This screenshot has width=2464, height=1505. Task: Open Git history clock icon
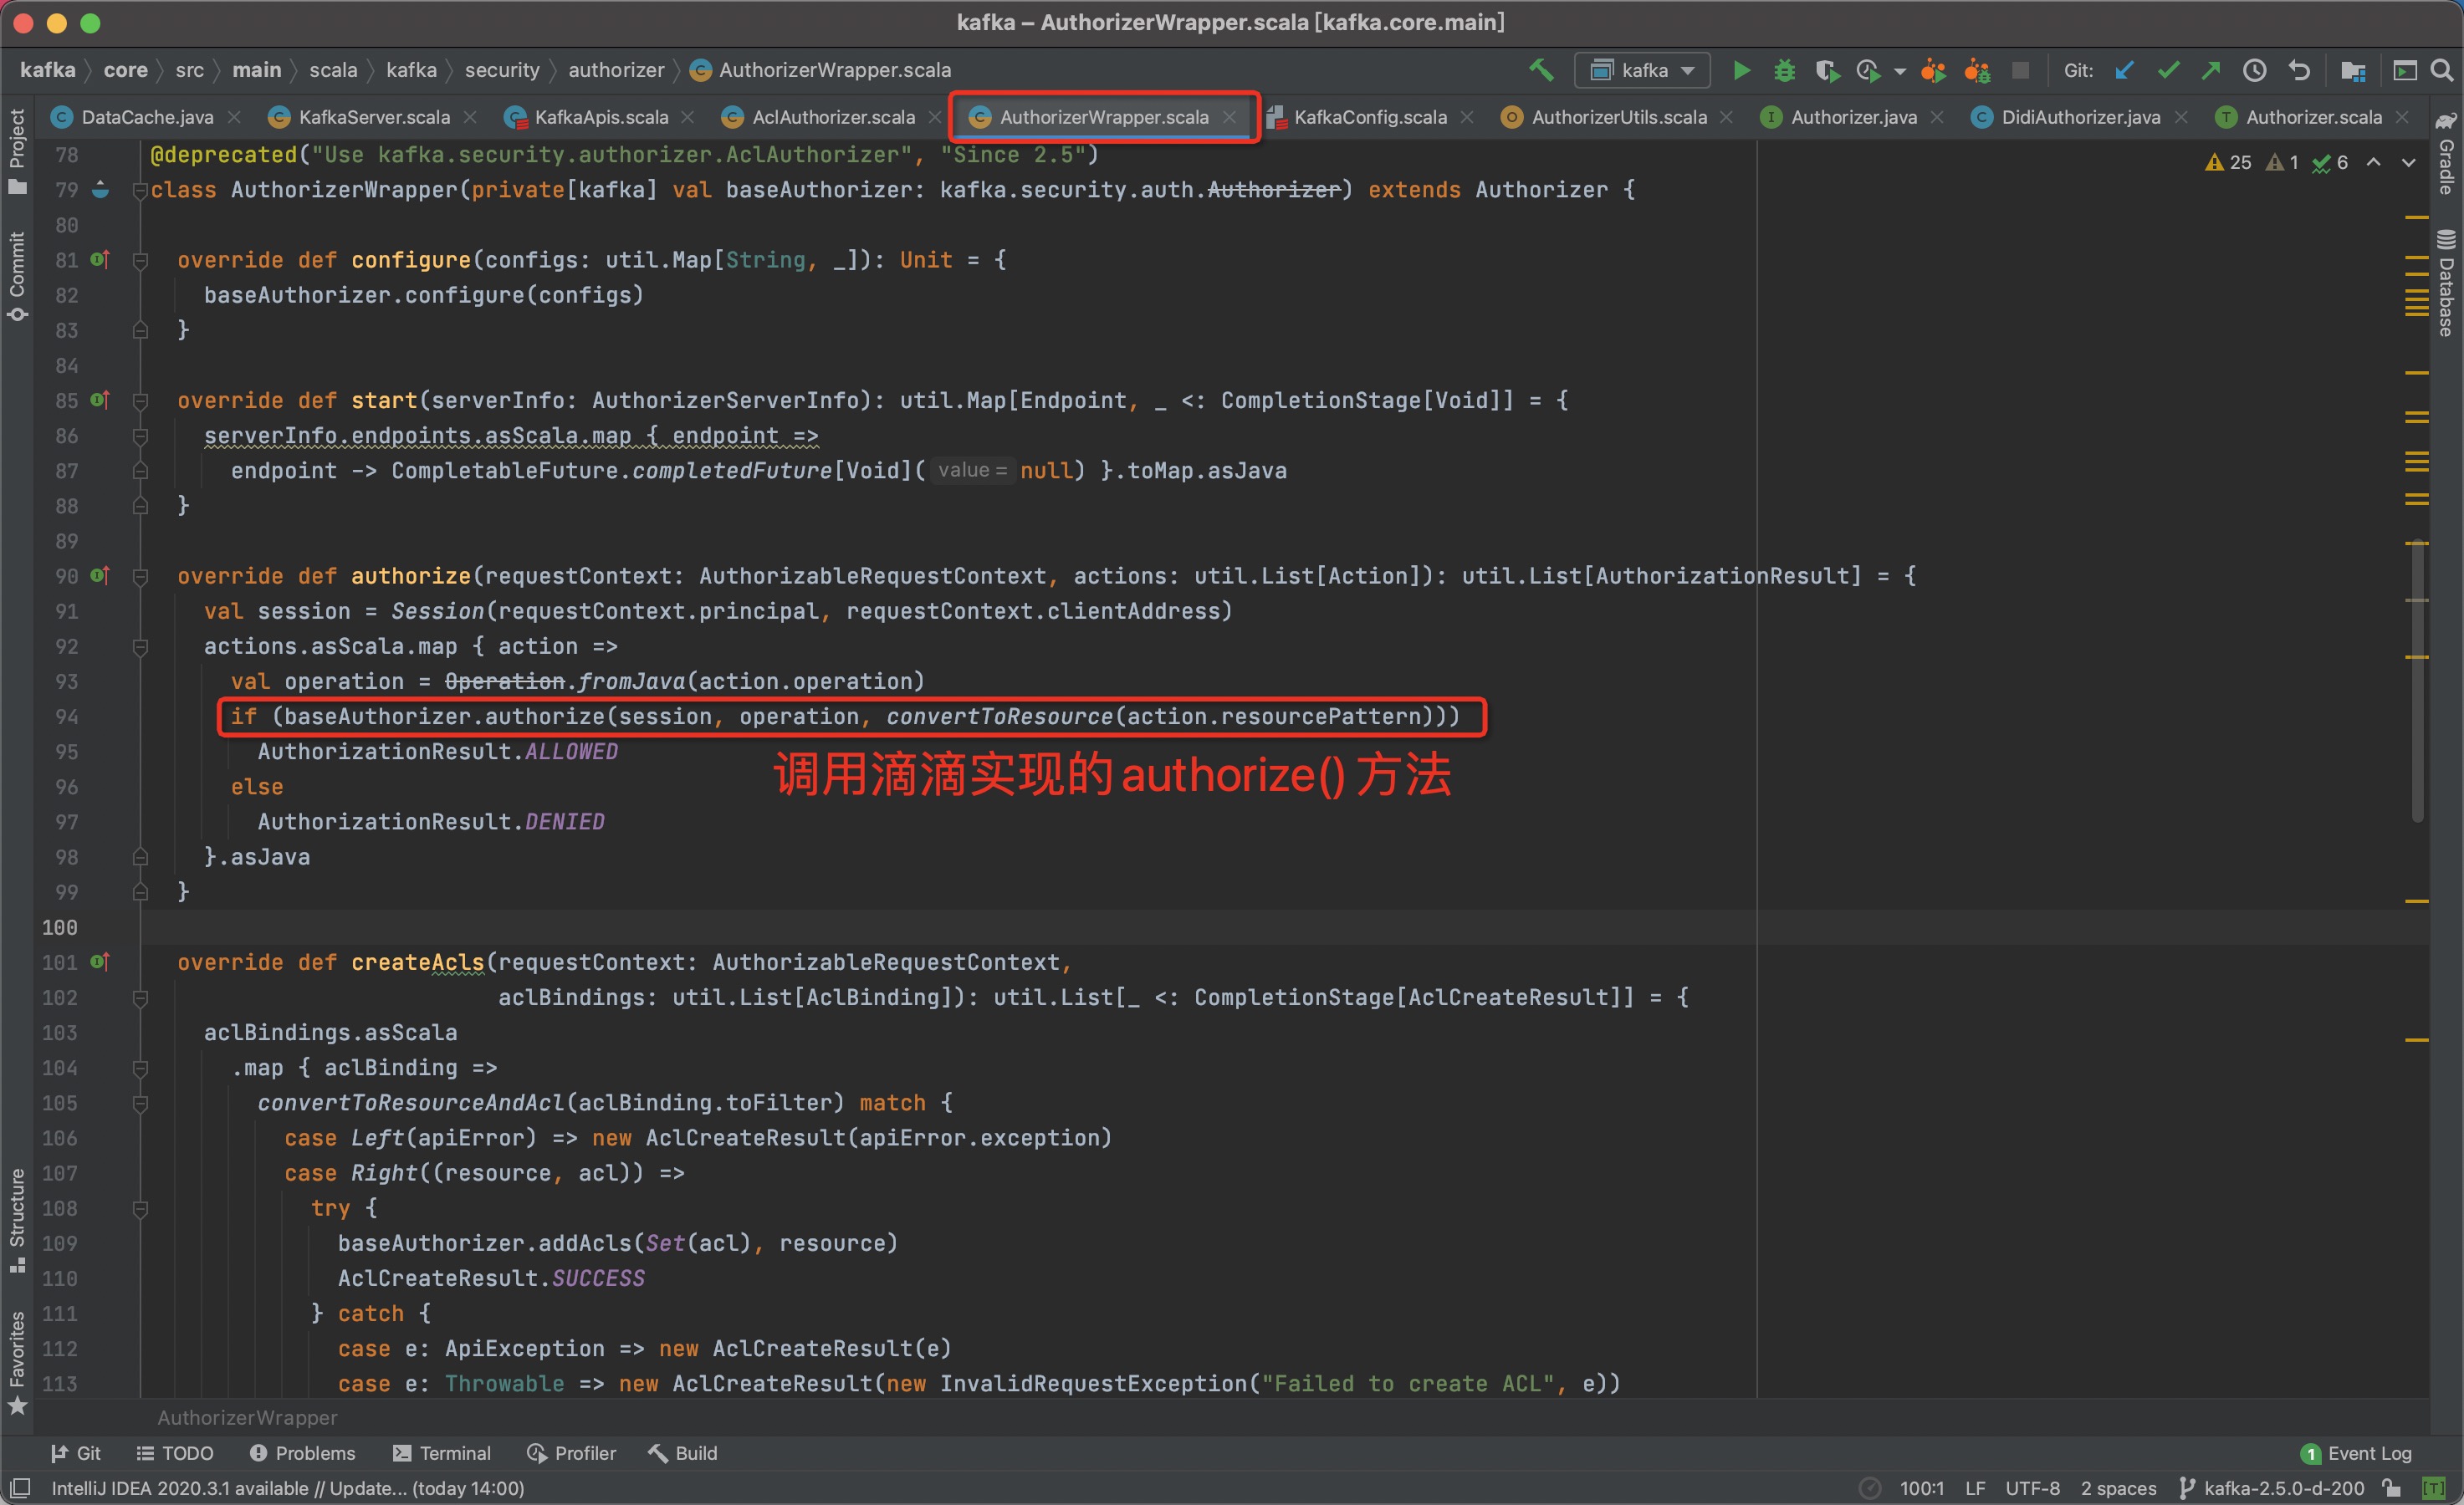point(2255,70)
